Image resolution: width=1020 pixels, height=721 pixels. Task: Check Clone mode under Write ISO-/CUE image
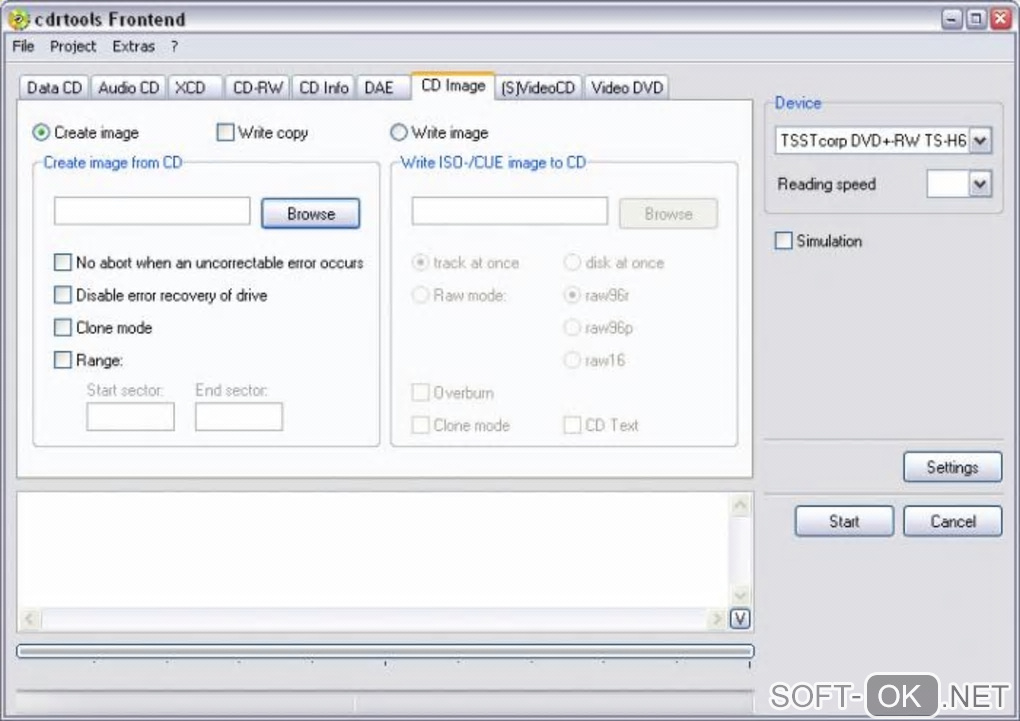(x=421, y=425)
